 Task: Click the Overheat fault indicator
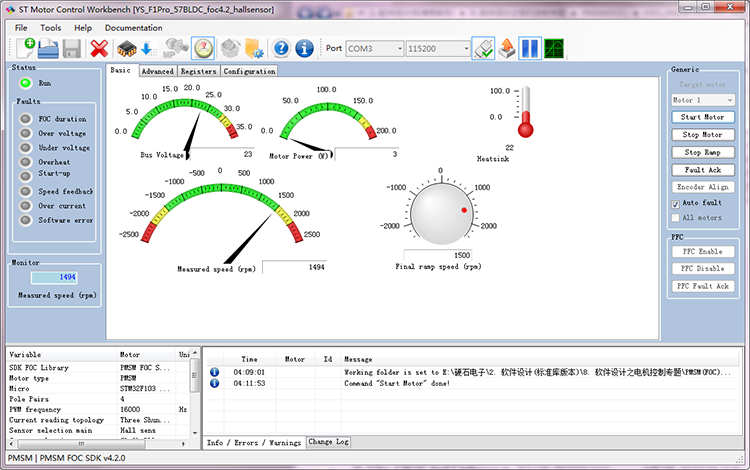pos(25,162)
